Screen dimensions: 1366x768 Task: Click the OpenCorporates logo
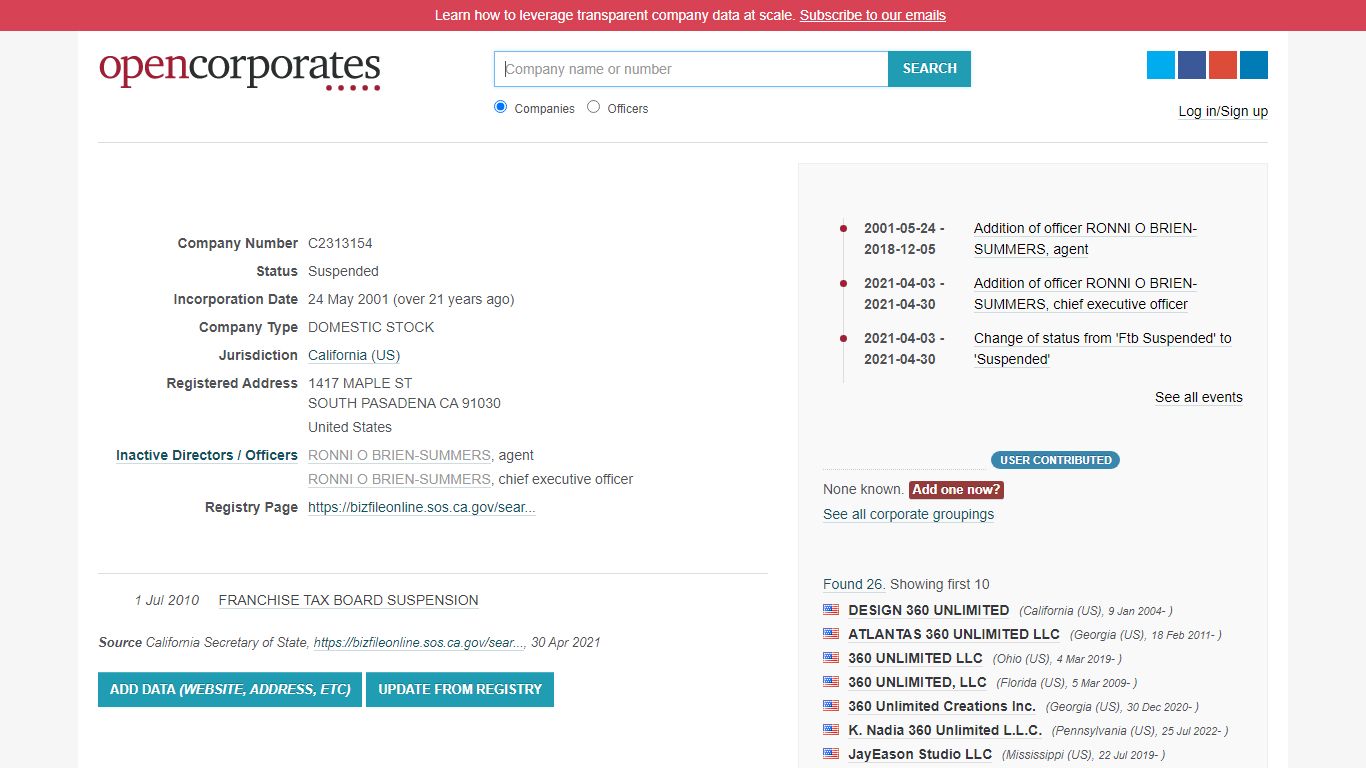(240, 69)
